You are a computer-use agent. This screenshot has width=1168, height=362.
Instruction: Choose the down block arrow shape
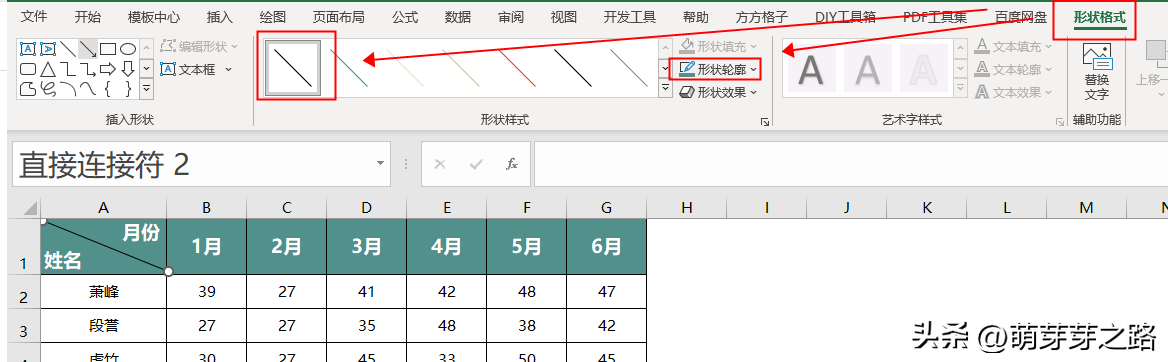(x=128, y=69)
